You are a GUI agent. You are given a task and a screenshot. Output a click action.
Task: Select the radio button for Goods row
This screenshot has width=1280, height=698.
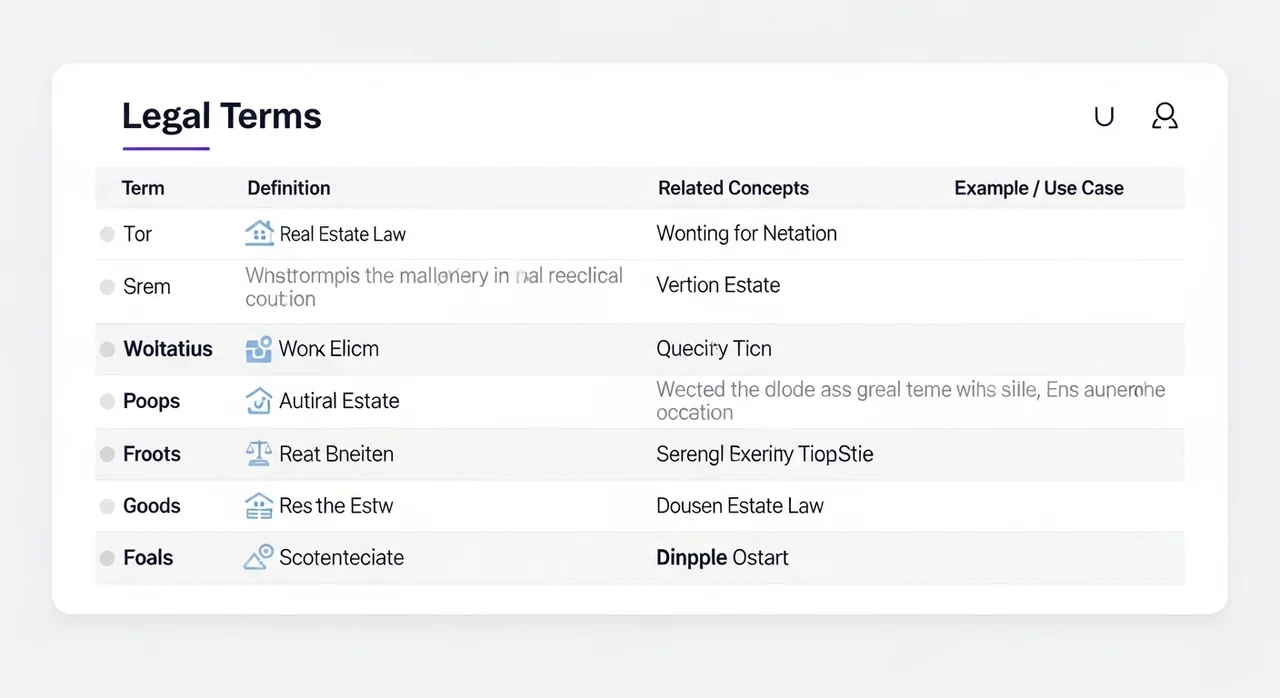(x=107, y=506)
